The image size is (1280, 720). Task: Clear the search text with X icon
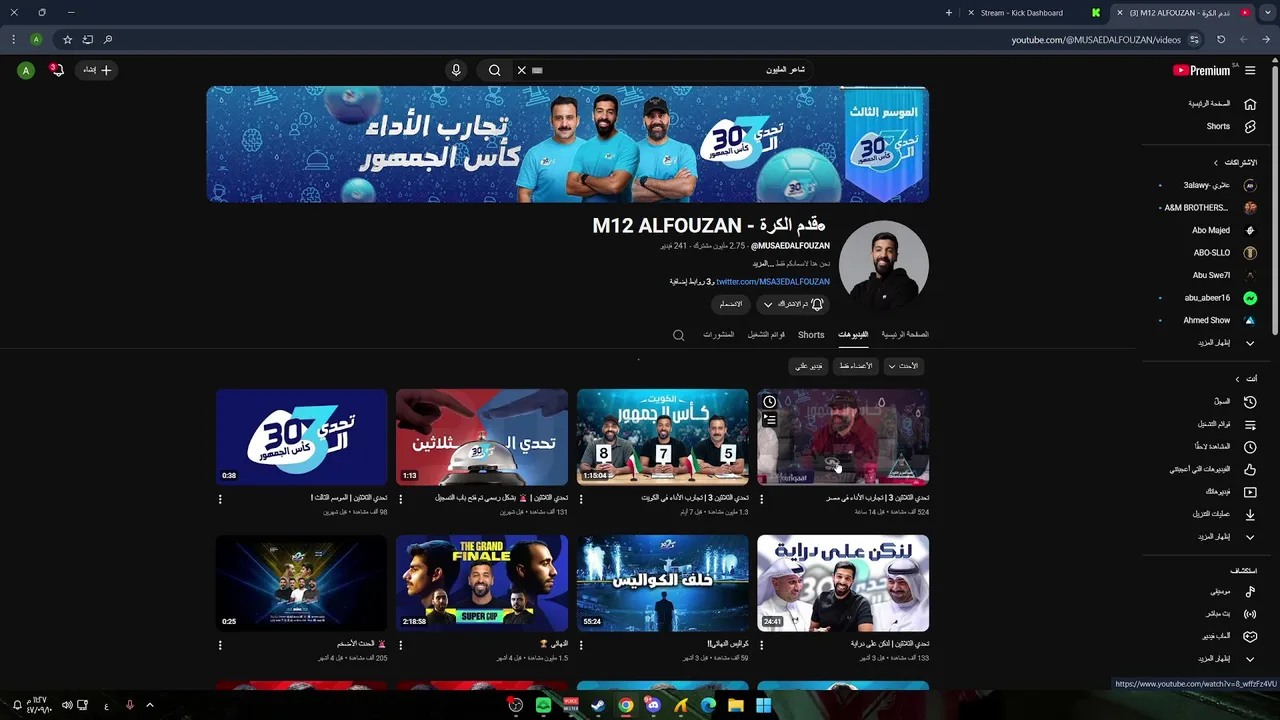521,70
